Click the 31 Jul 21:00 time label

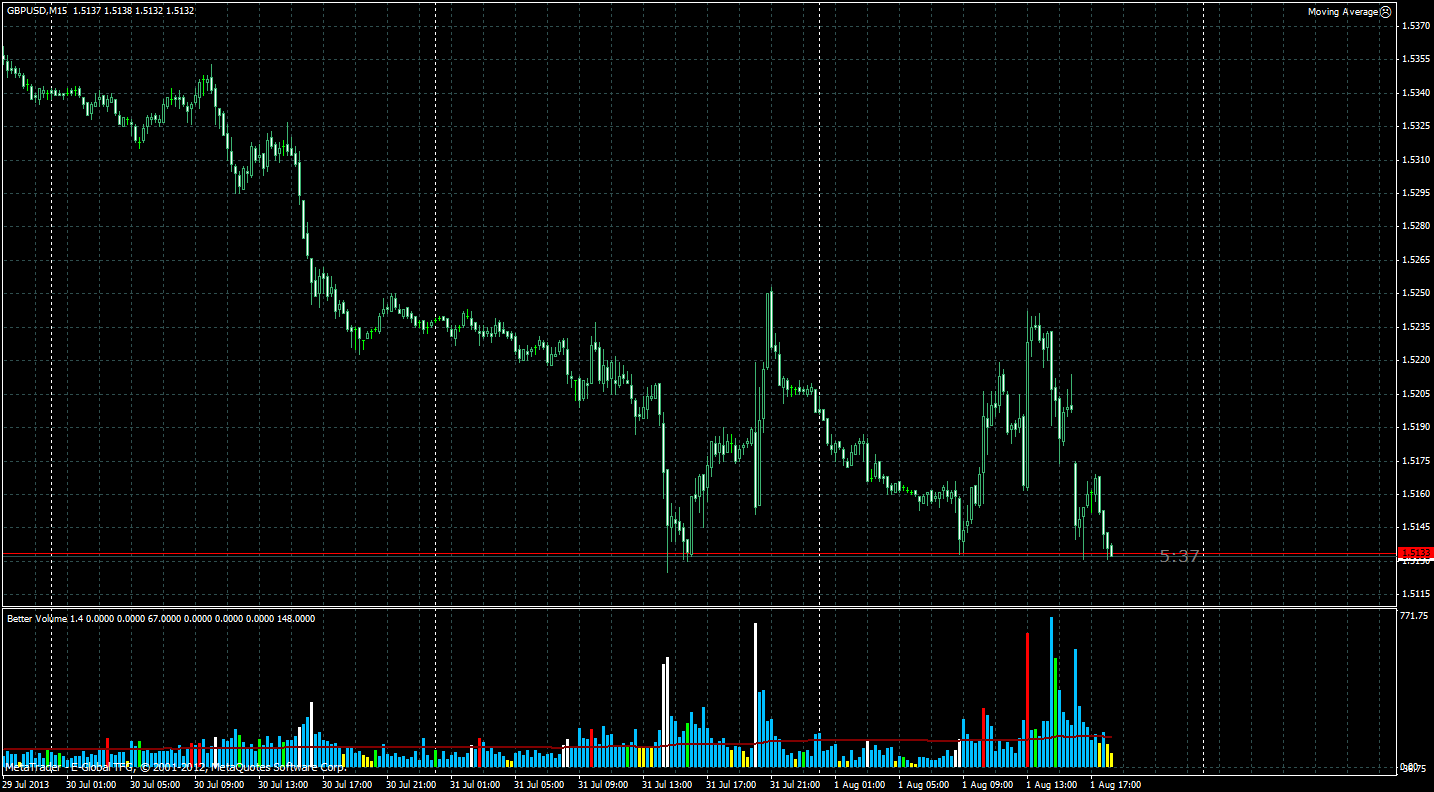(x=793, y=785)
